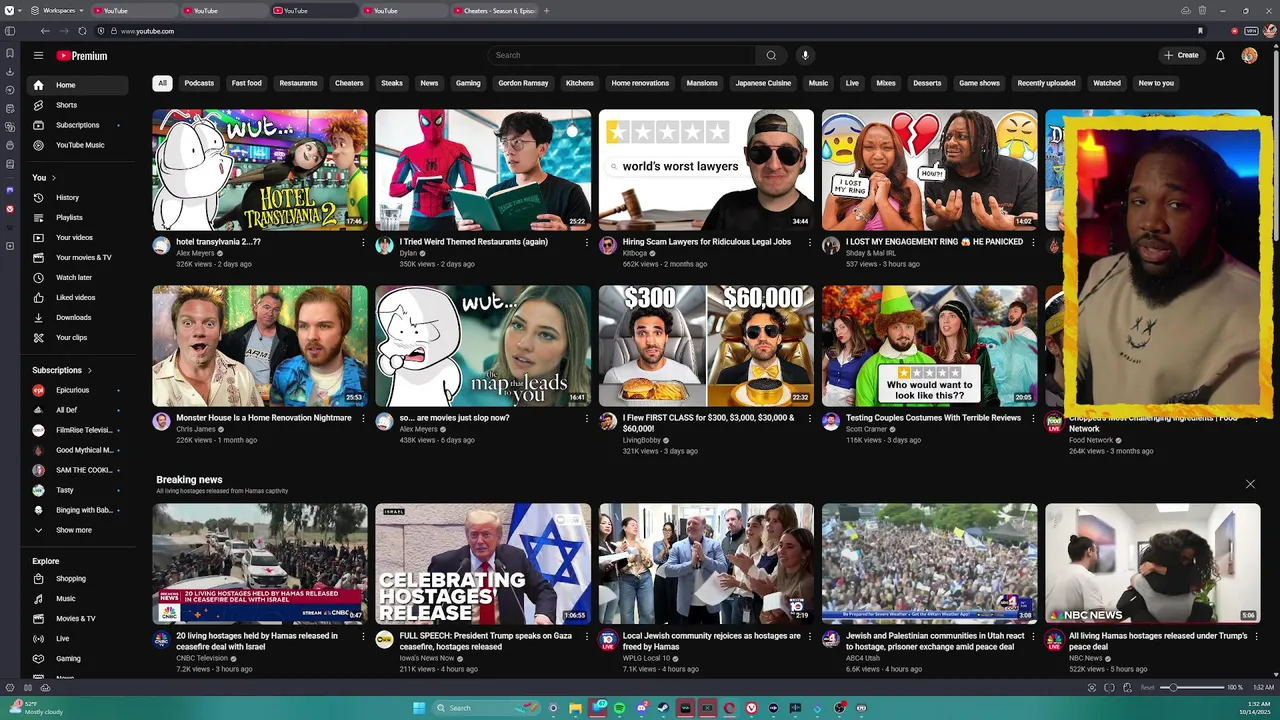Open Kitboga channel link
The image size is (1280, 720).
(634, 253)
